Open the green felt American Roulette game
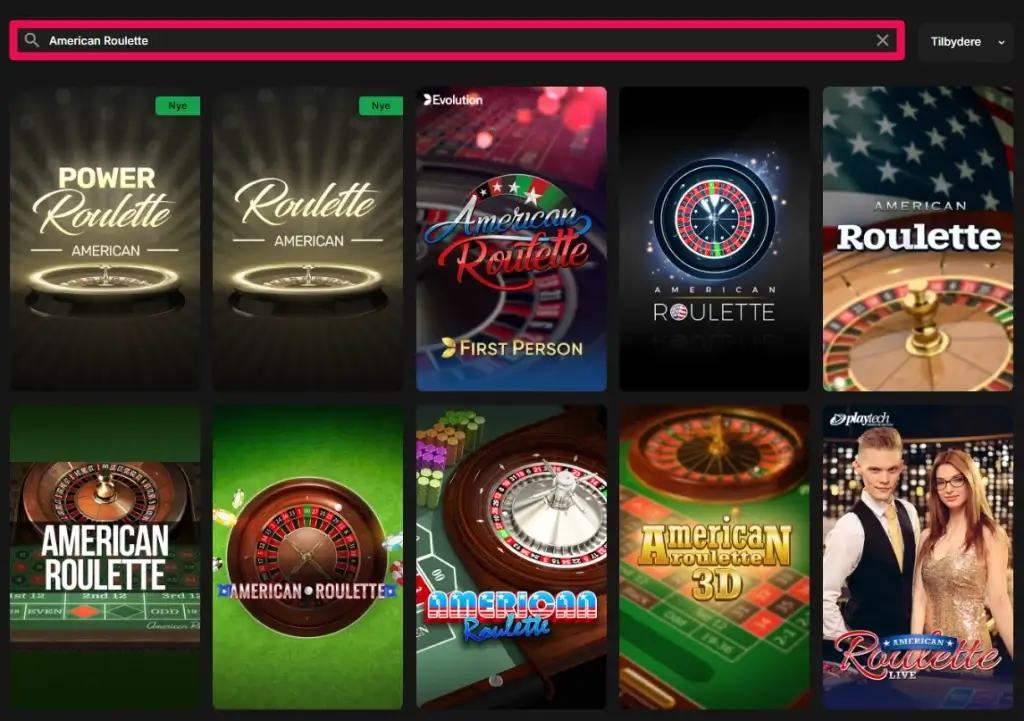 308,557
